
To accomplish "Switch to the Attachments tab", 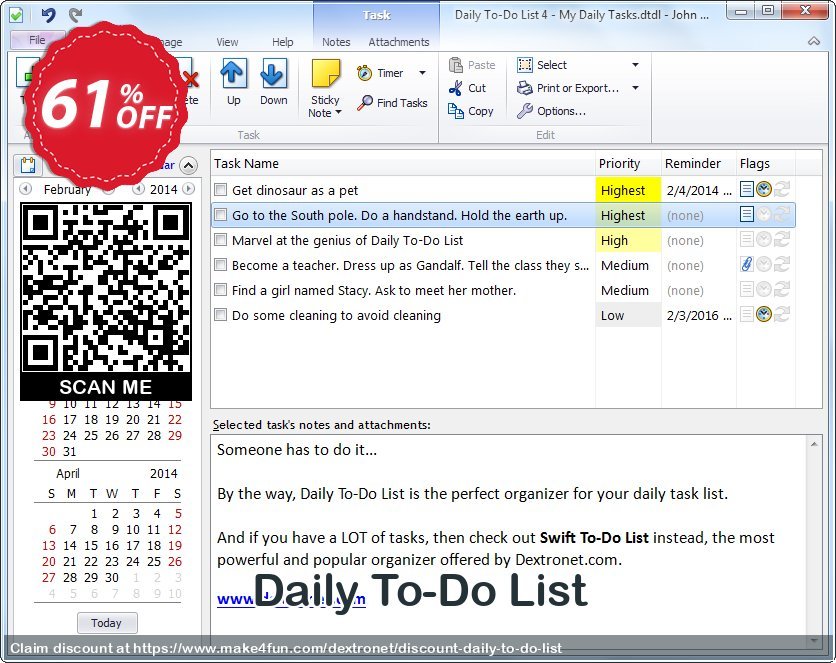I will [398, 42].
